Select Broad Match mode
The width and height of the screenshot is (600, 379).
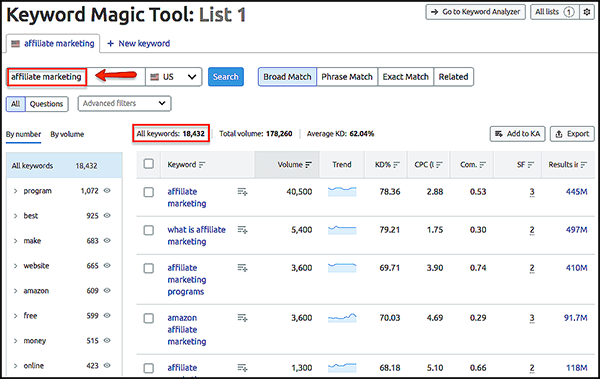pyautogui.click(x=287, y=77)
